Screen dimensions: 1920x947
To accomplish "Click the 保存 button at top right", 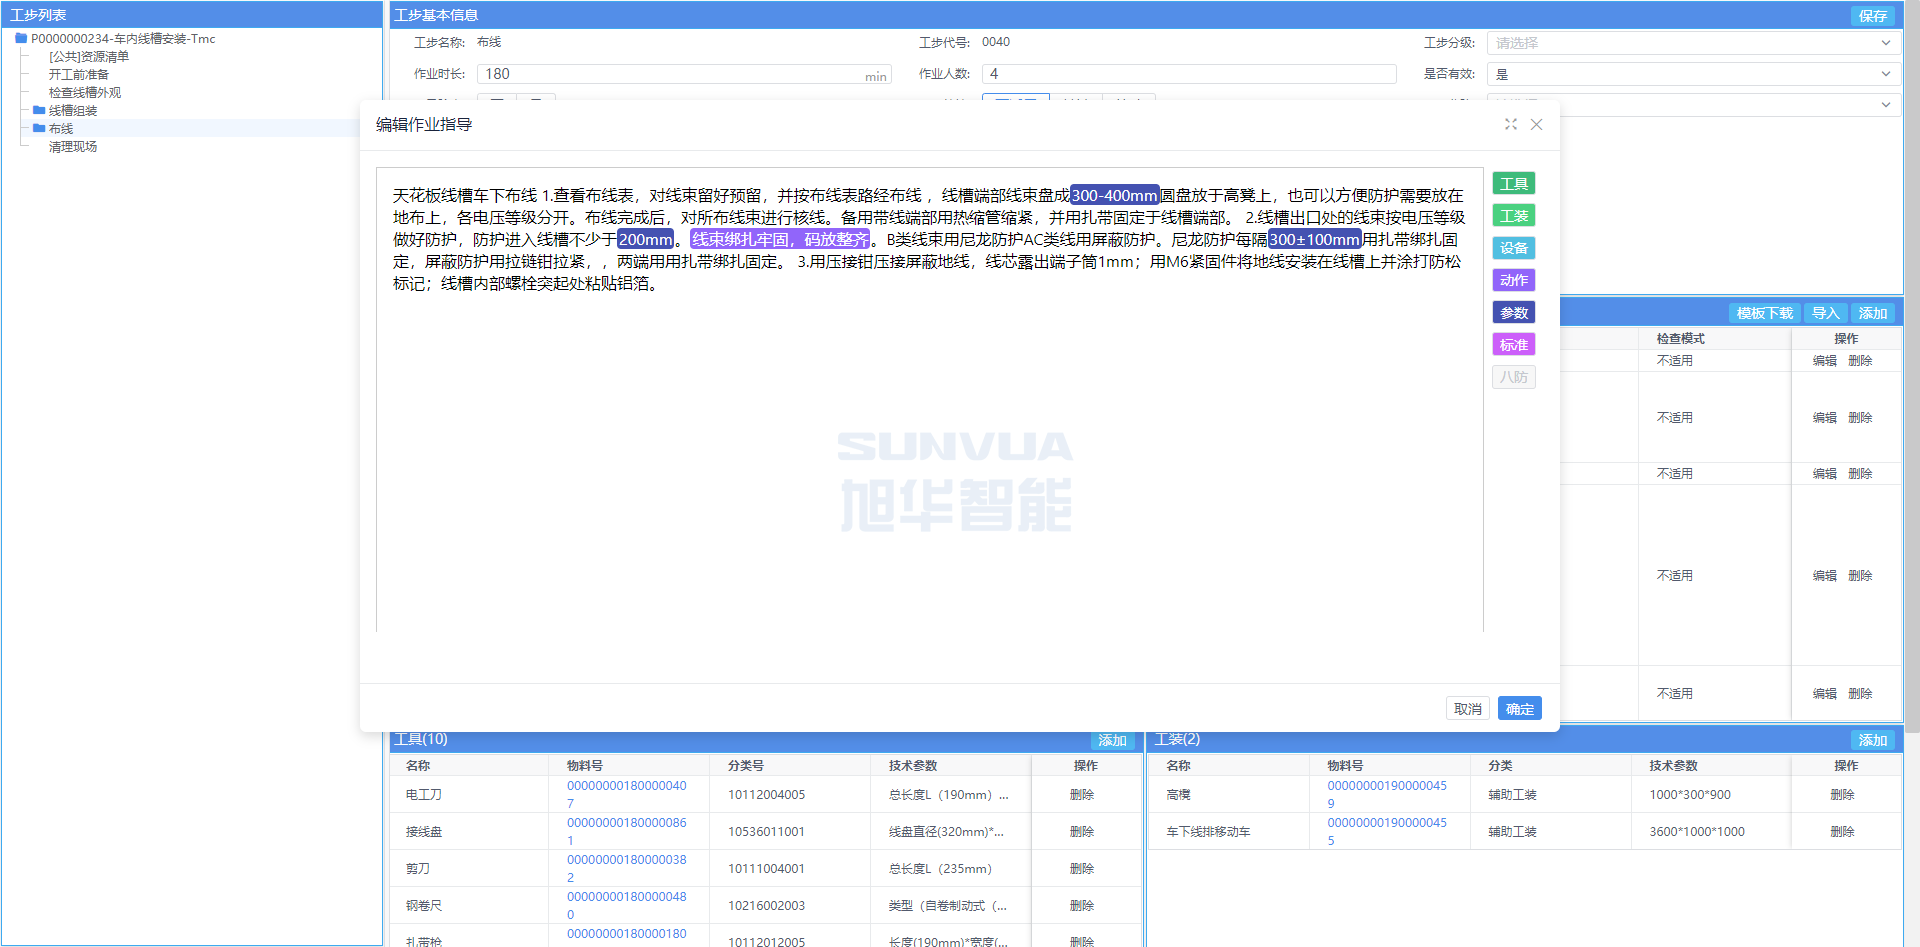I will tap(1872, 16).
